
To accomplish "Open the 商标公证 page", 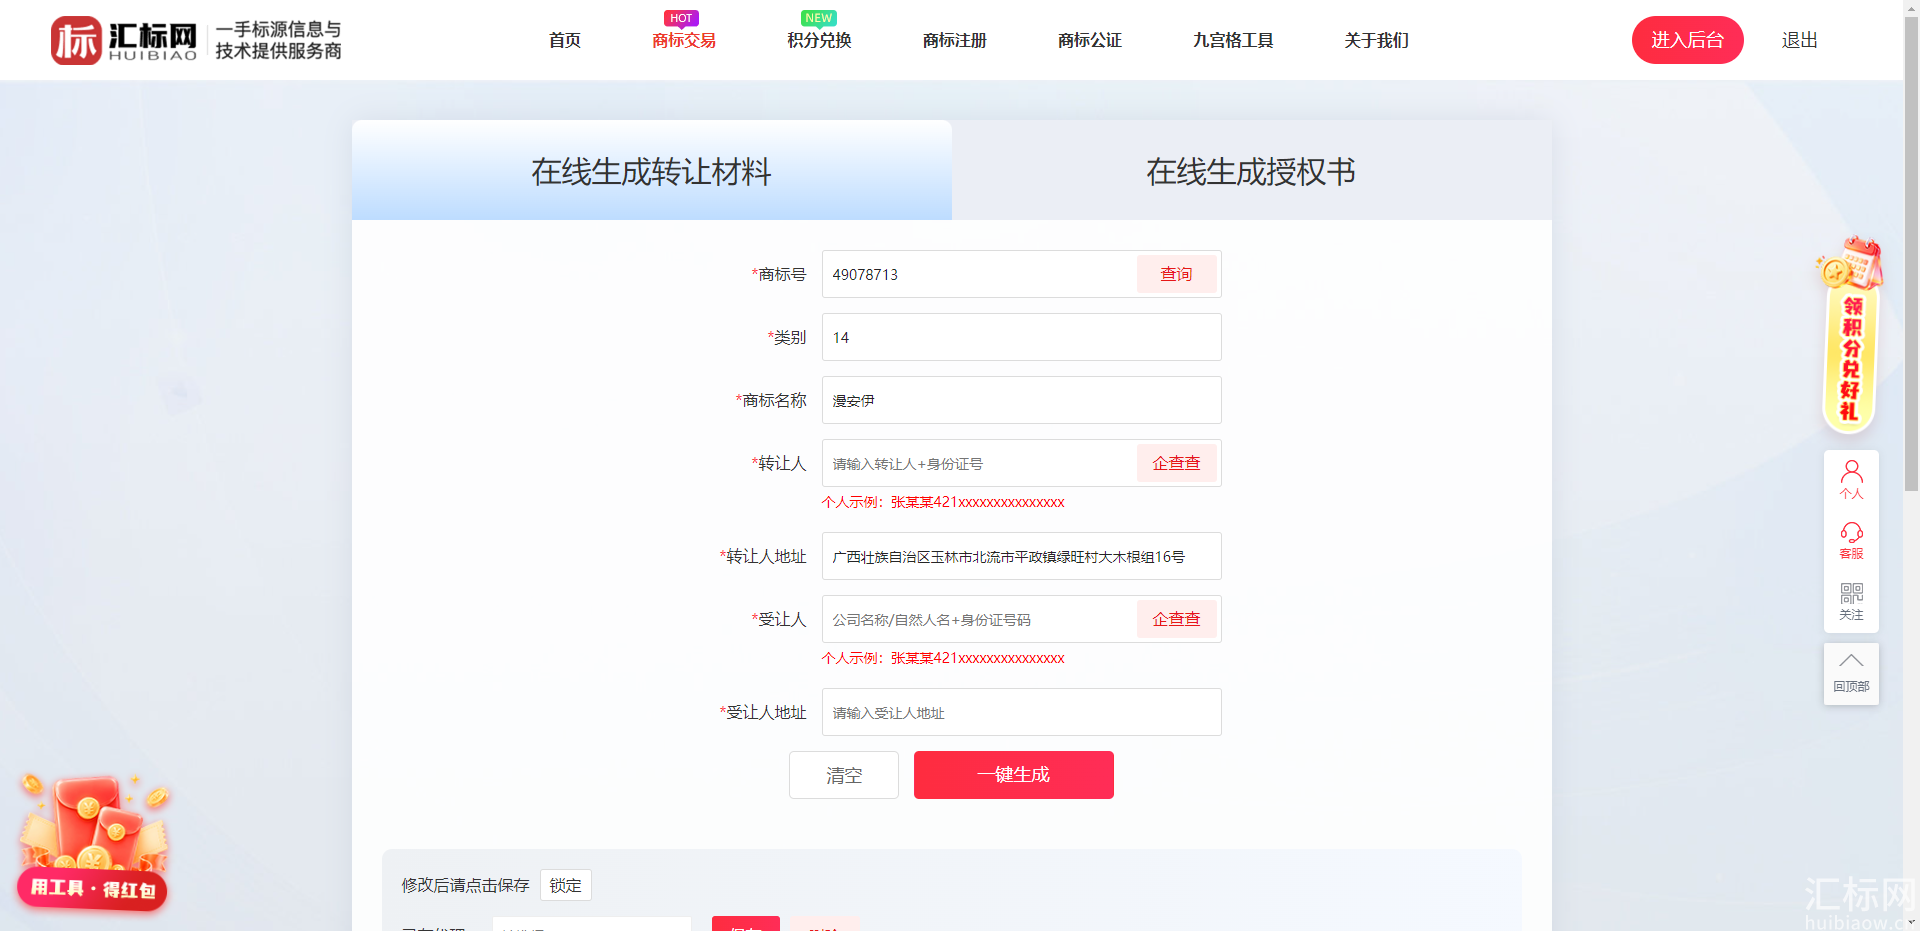I will (x=1090, y=40).
